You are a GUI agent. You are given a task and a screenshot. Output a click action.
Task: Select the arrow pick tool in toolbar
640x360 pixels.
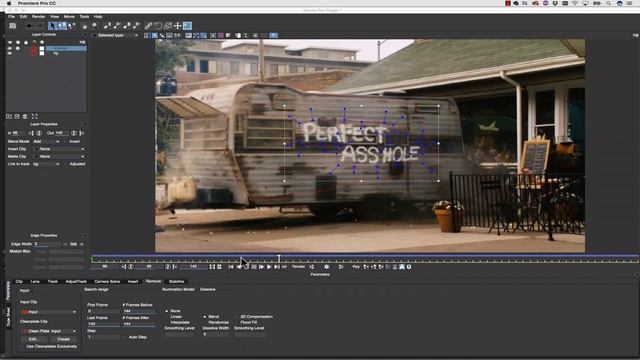pos(52,26)
